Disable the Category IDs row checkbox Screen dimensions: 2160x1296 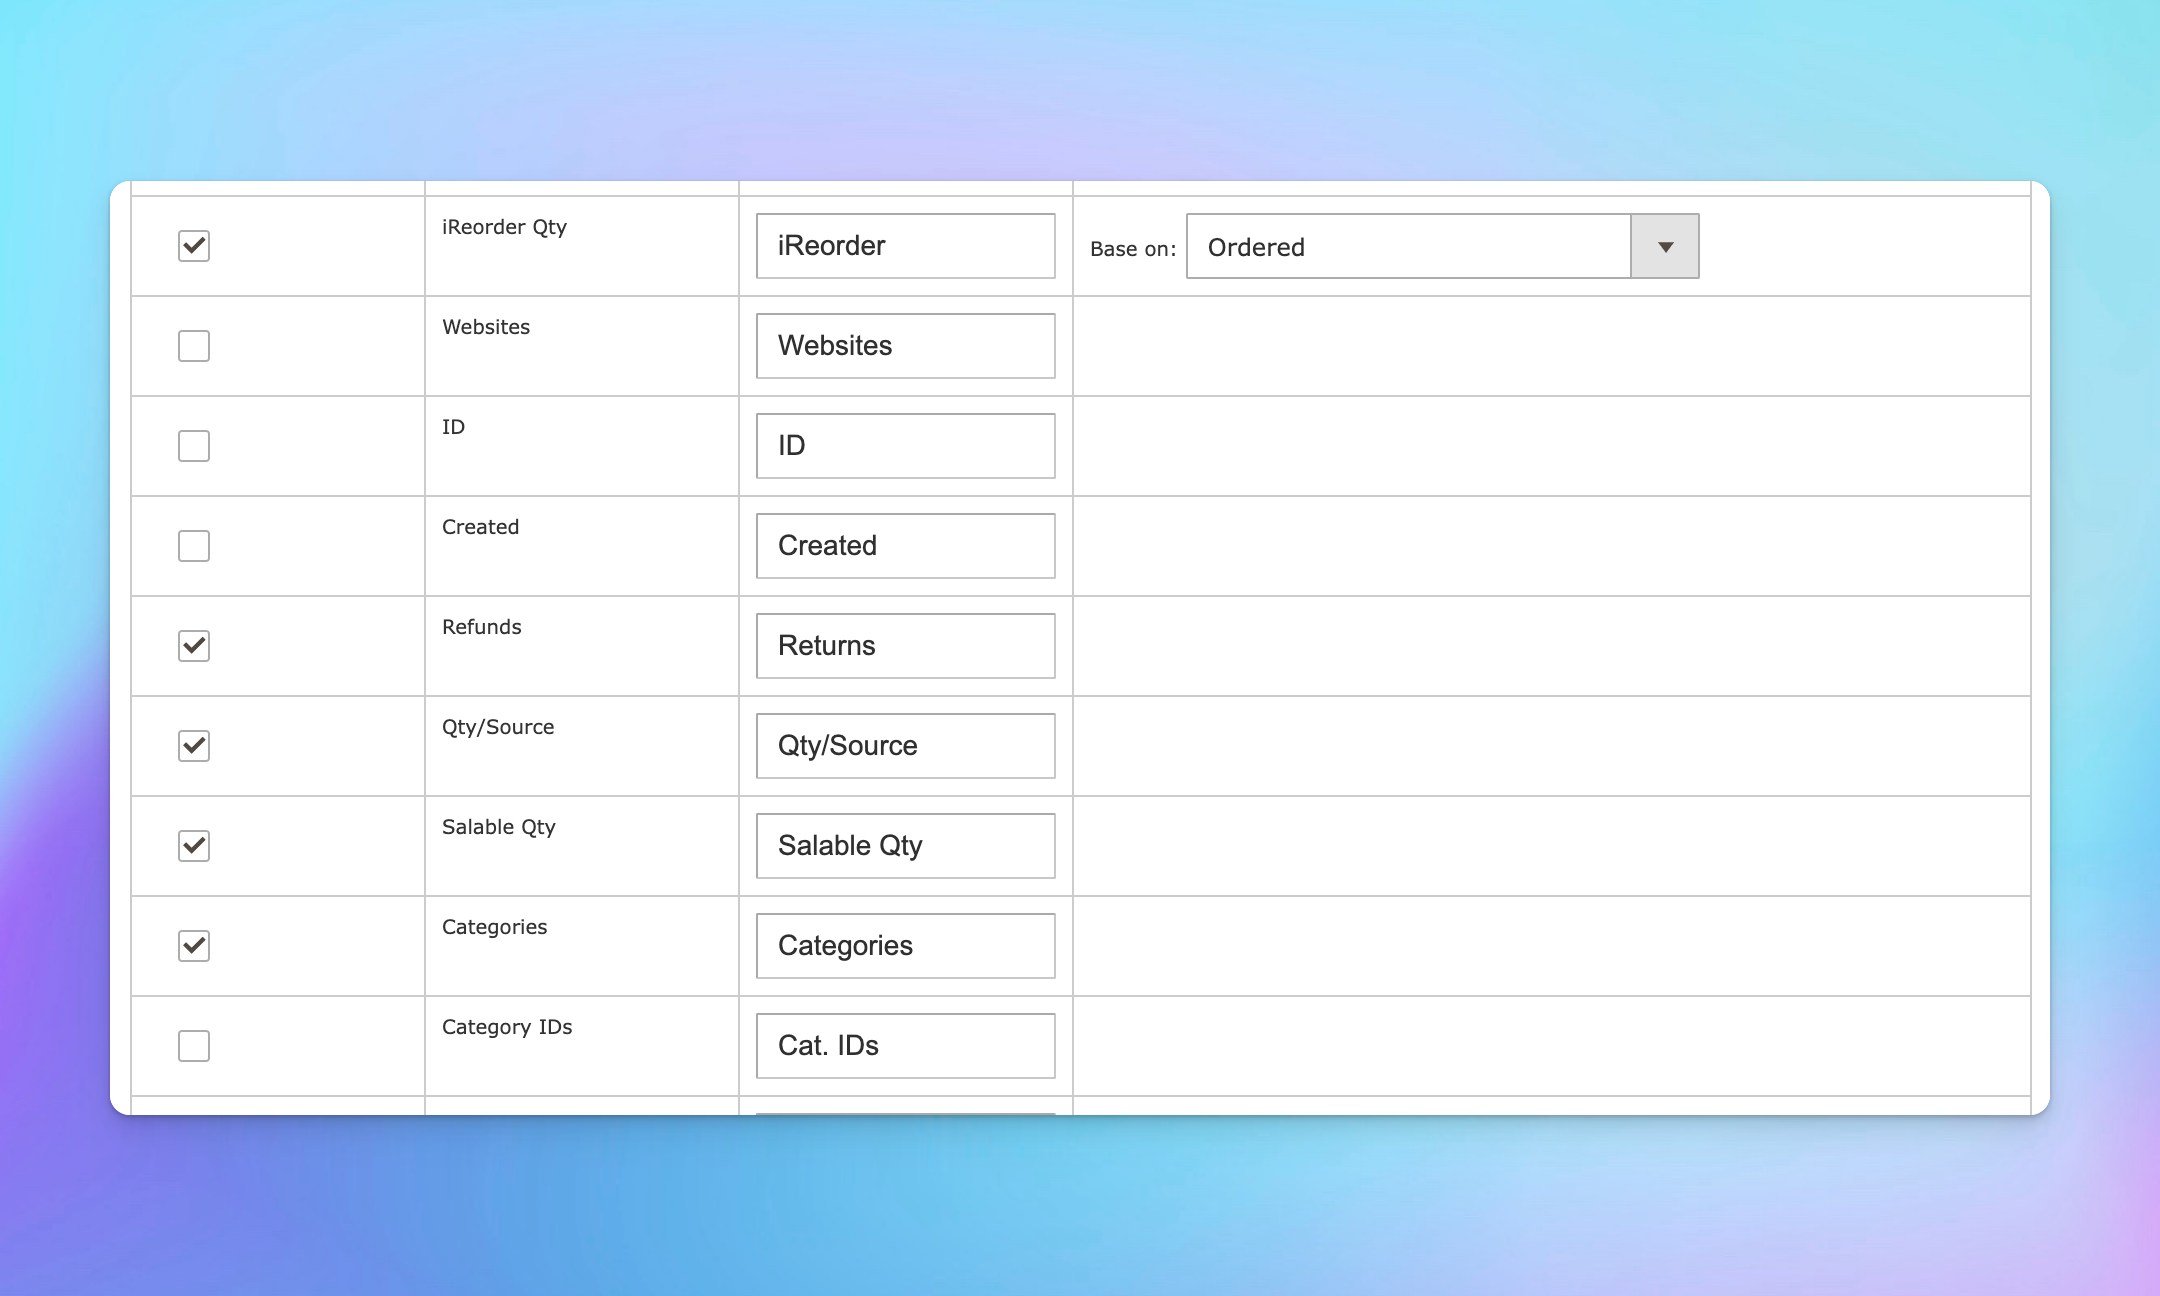pyautogui.click(x=193, y=1045)
